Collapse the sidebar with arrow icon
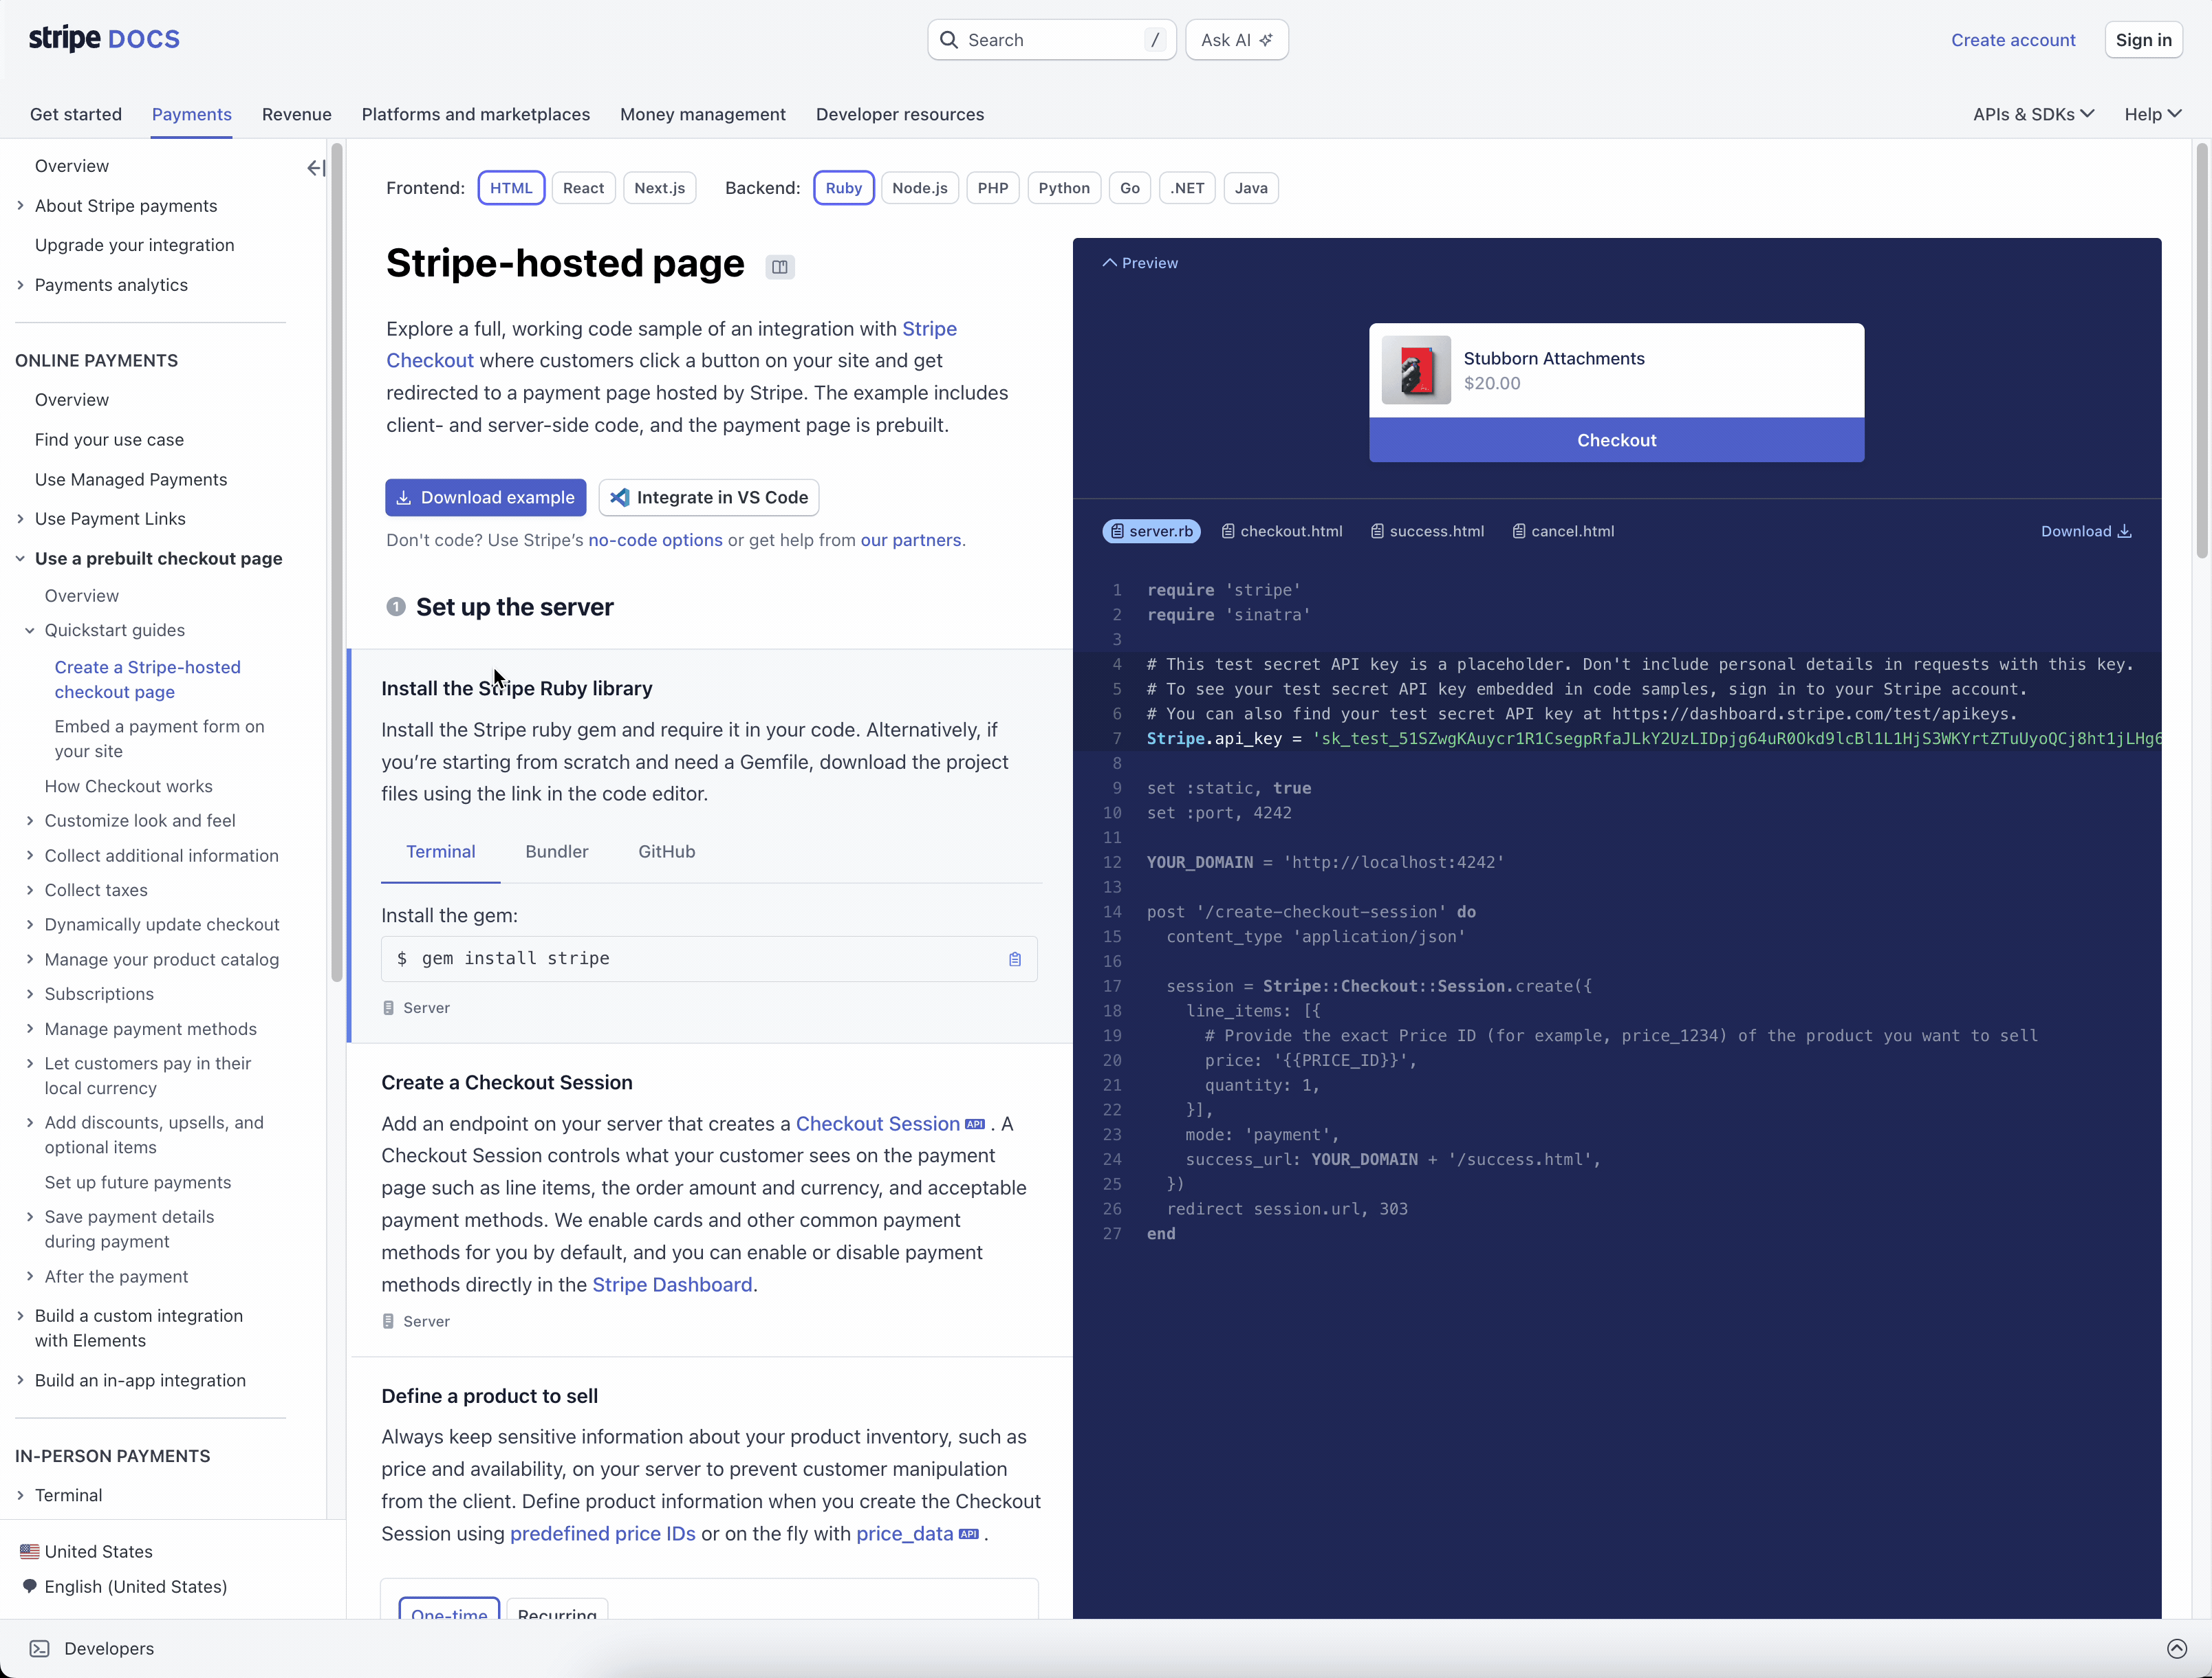Screen dimensions: 2212x1678 pyautogui.click(x=316, y=168)
